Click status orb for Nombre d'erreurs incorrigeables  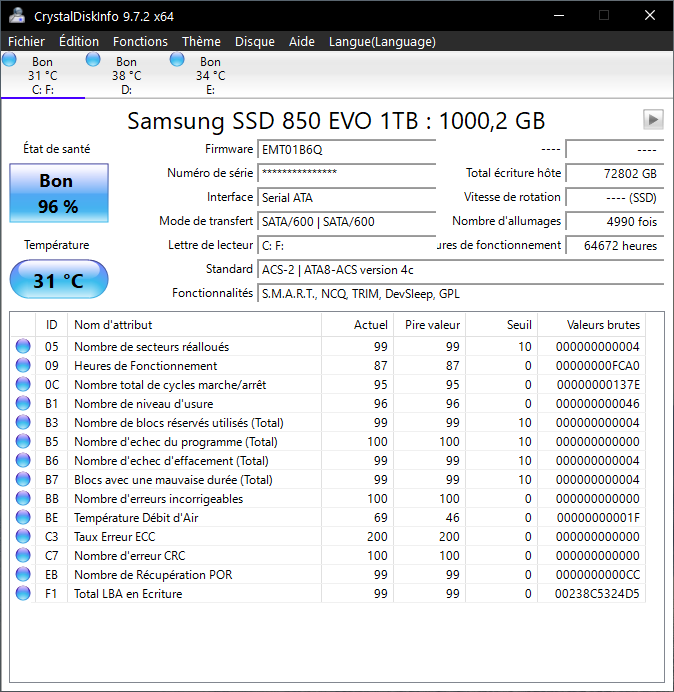23,498
